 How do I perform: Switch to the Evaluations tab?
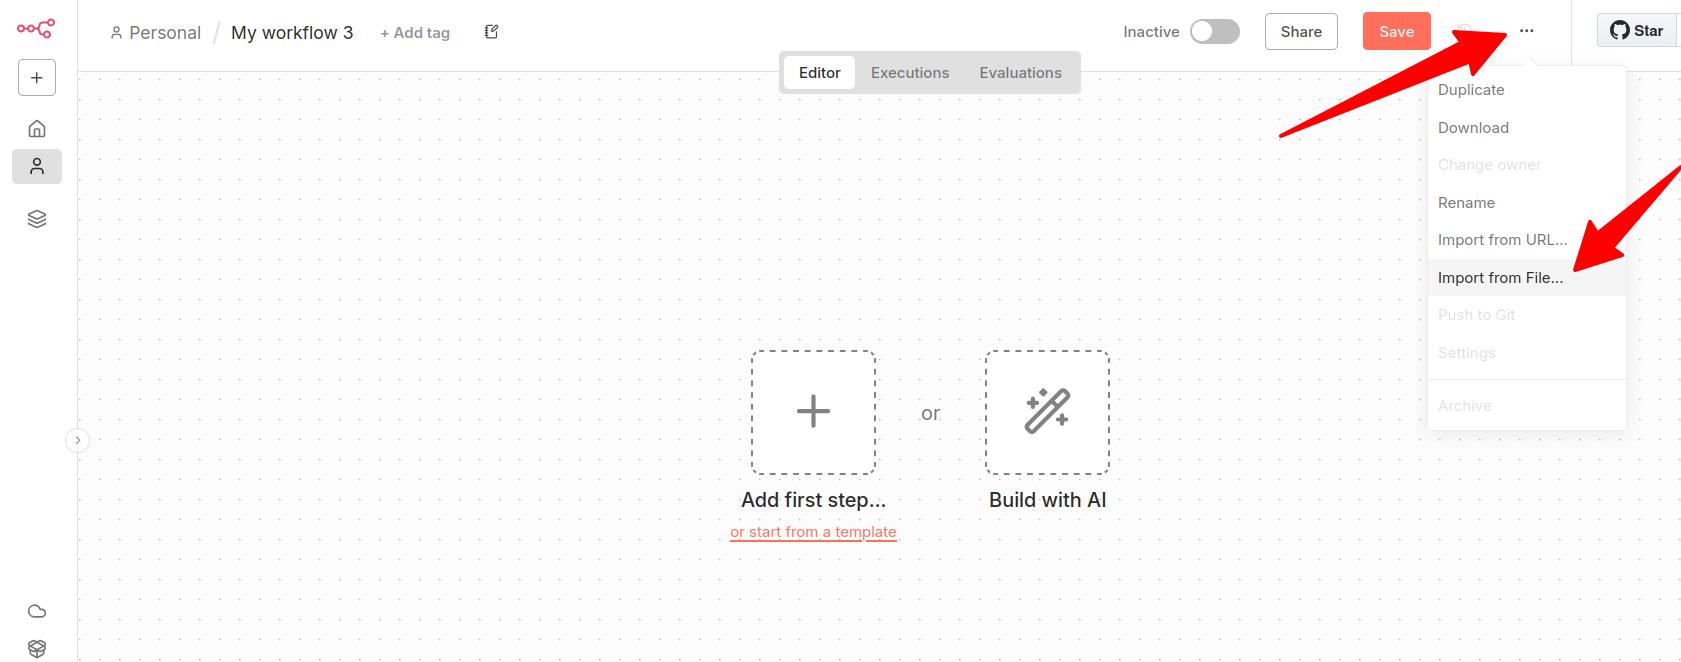tap(1020, 73)
